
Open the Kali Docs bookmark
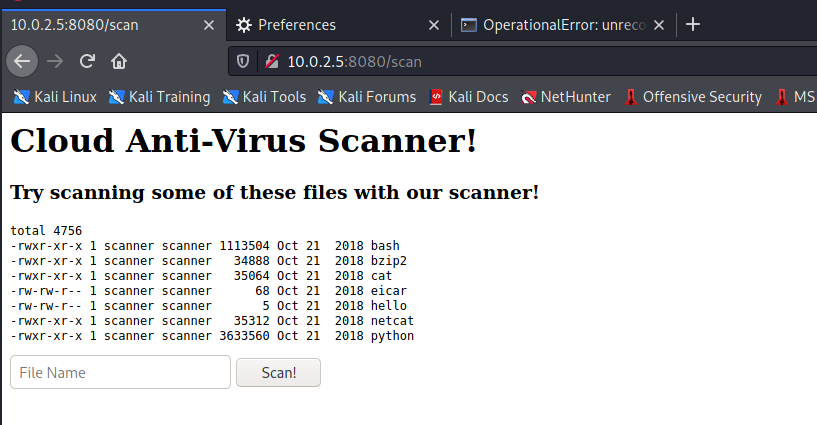pos(469,97)
